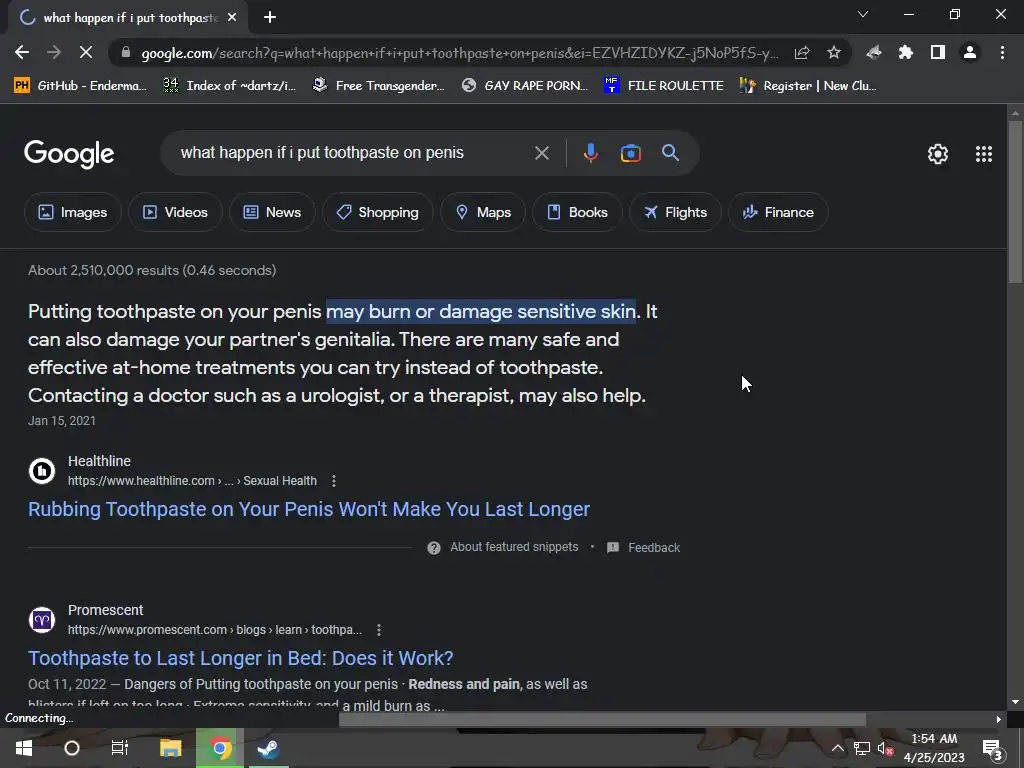The width and height of the screenshot is (1024, 768).
Task: Go back to the previous page
Action: (x=22, y=52)
